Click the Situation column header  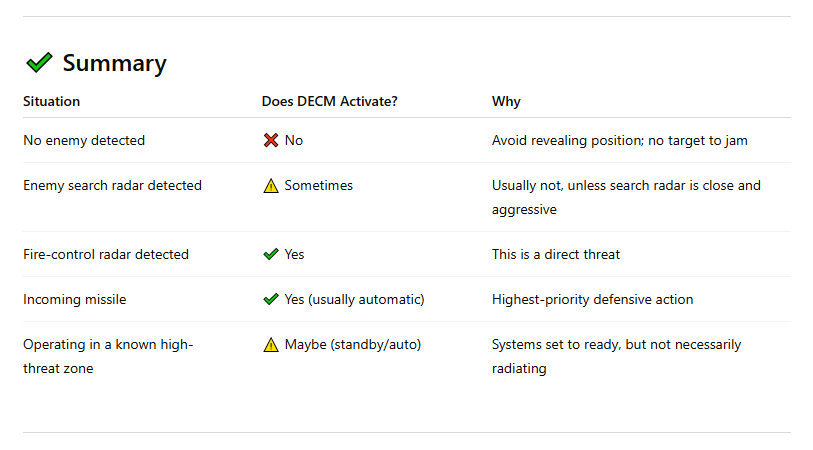52,102
